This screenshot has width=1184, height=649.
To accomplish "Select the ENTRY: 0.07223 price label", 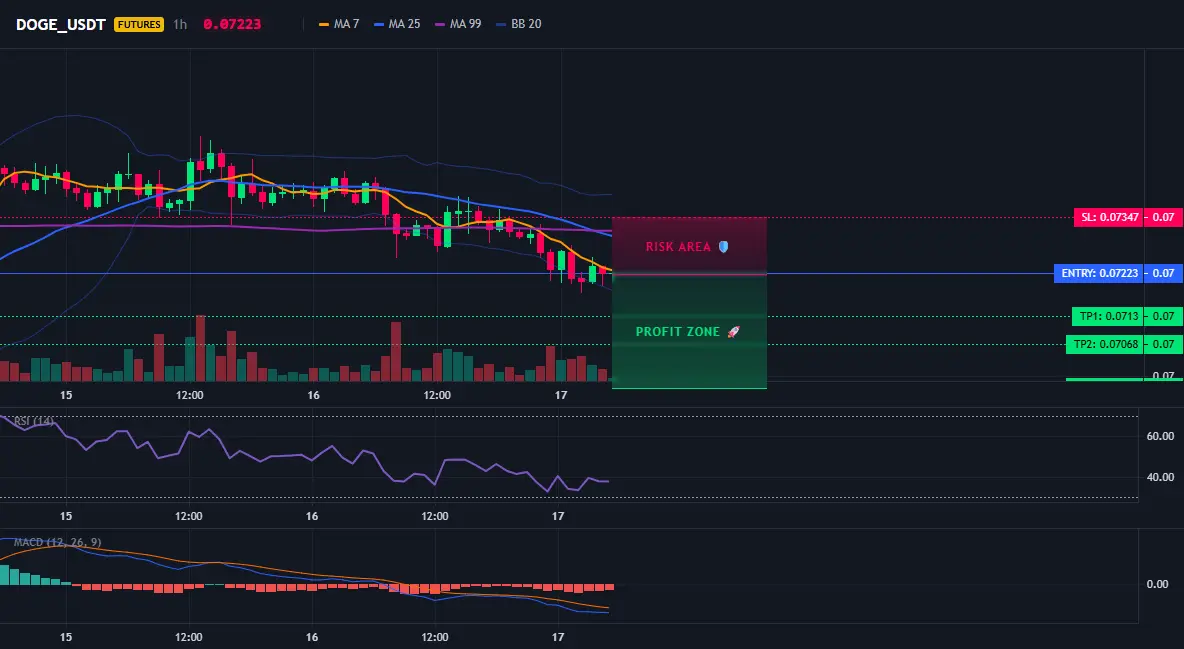I will click(x=1099, y=274).
